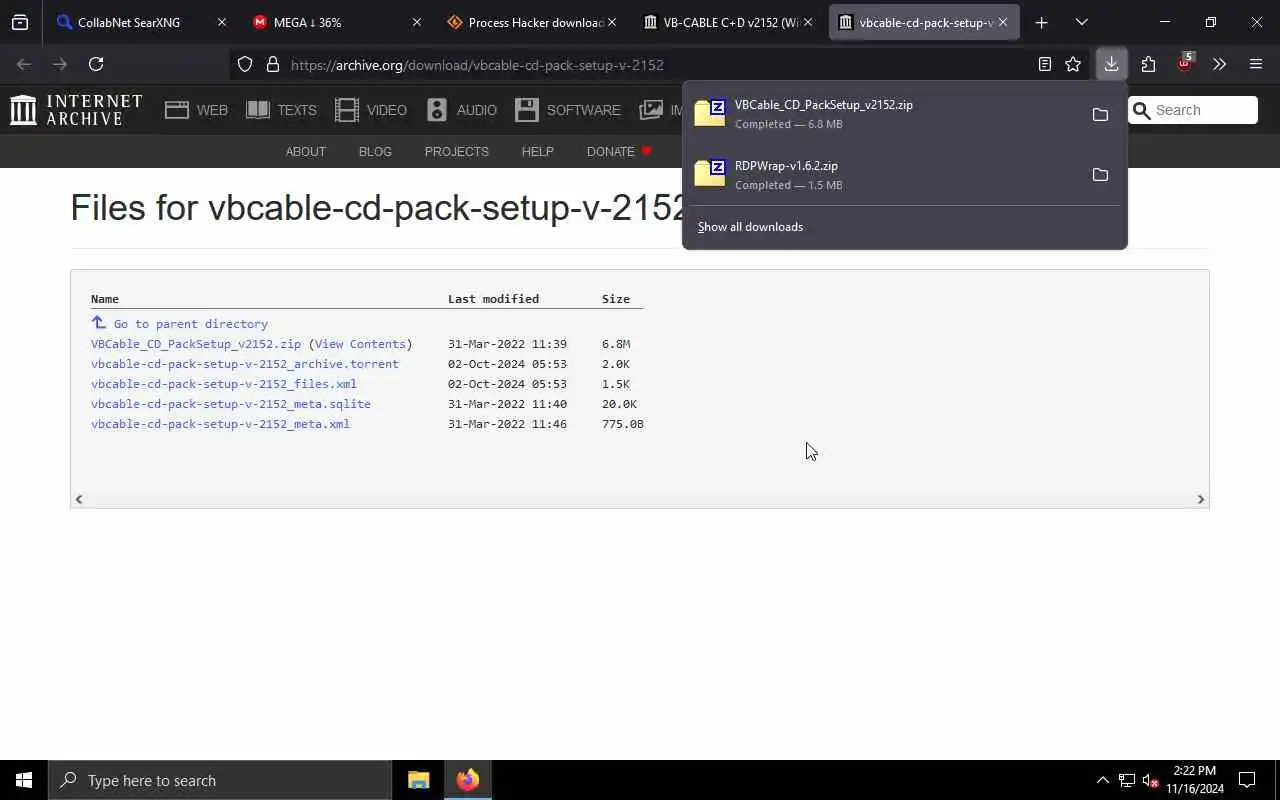Click the network tray icon

coord(1127,780)
